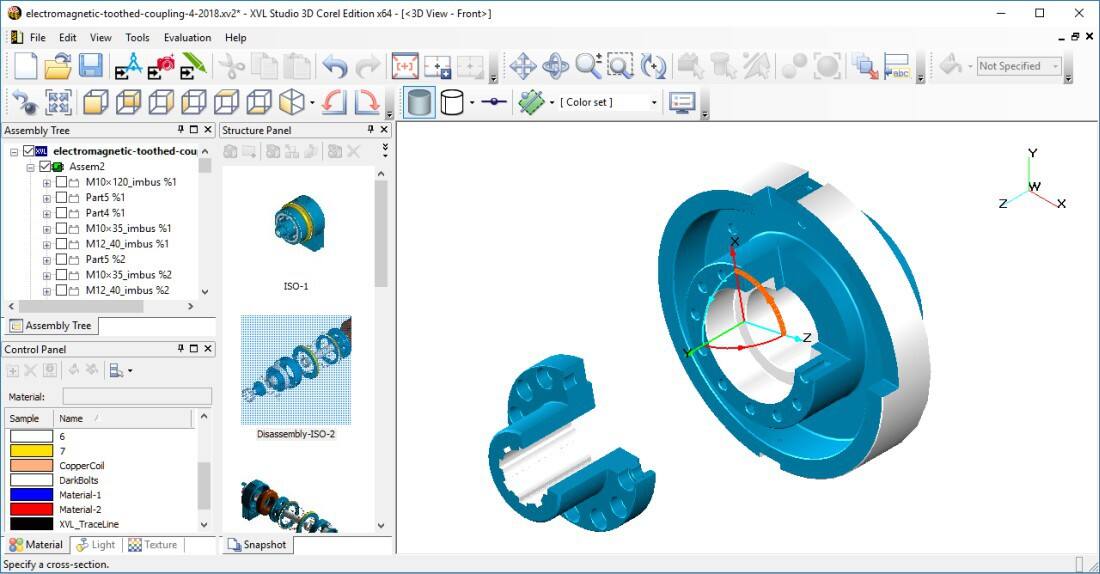Select the CopperCoil color swatch

click(x=30, y=466)
